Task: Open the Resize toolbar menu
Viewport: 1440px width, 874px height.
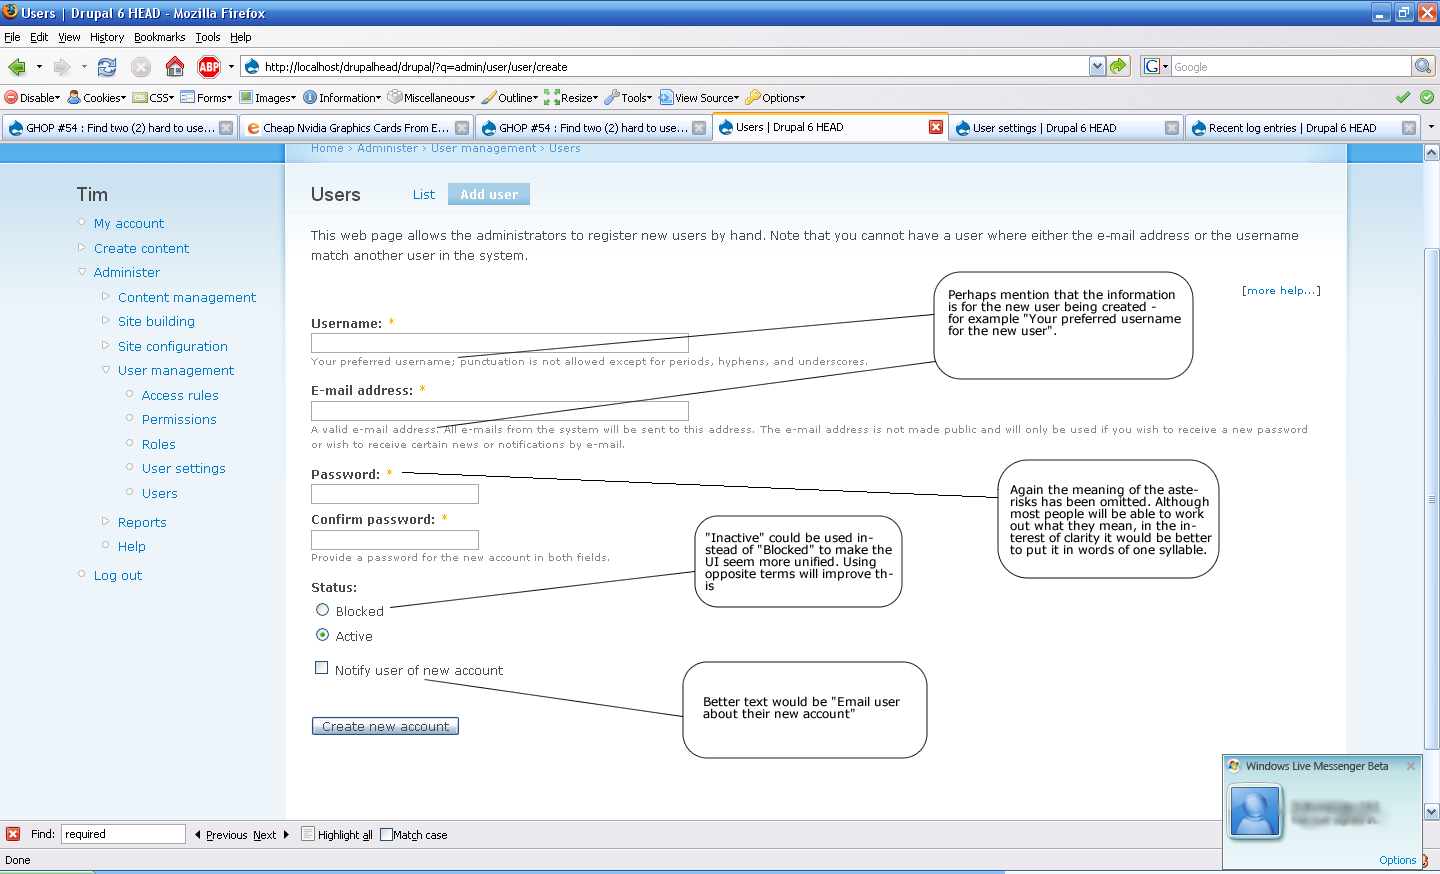Action: point(571,98)
